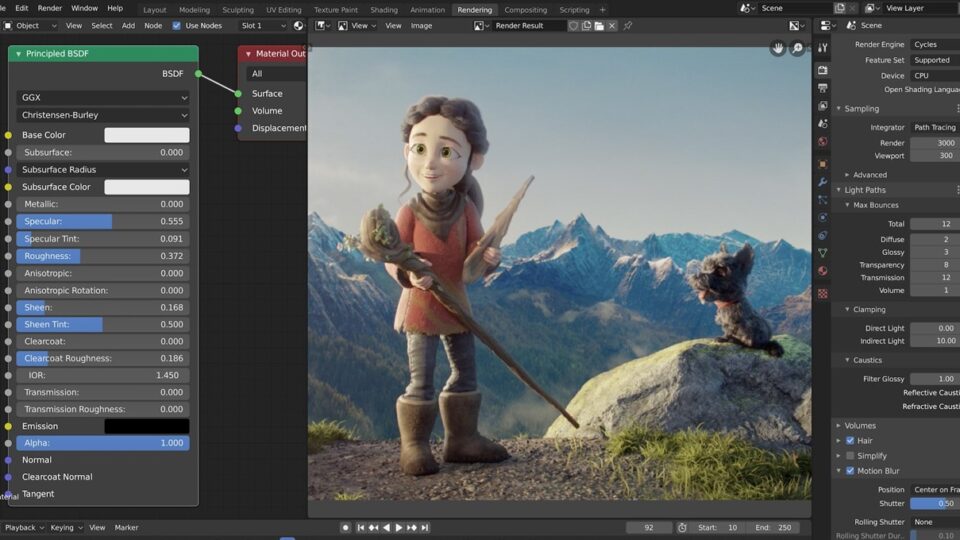Expand the Volumes panel
960x540 pixels.
(839, 425)
